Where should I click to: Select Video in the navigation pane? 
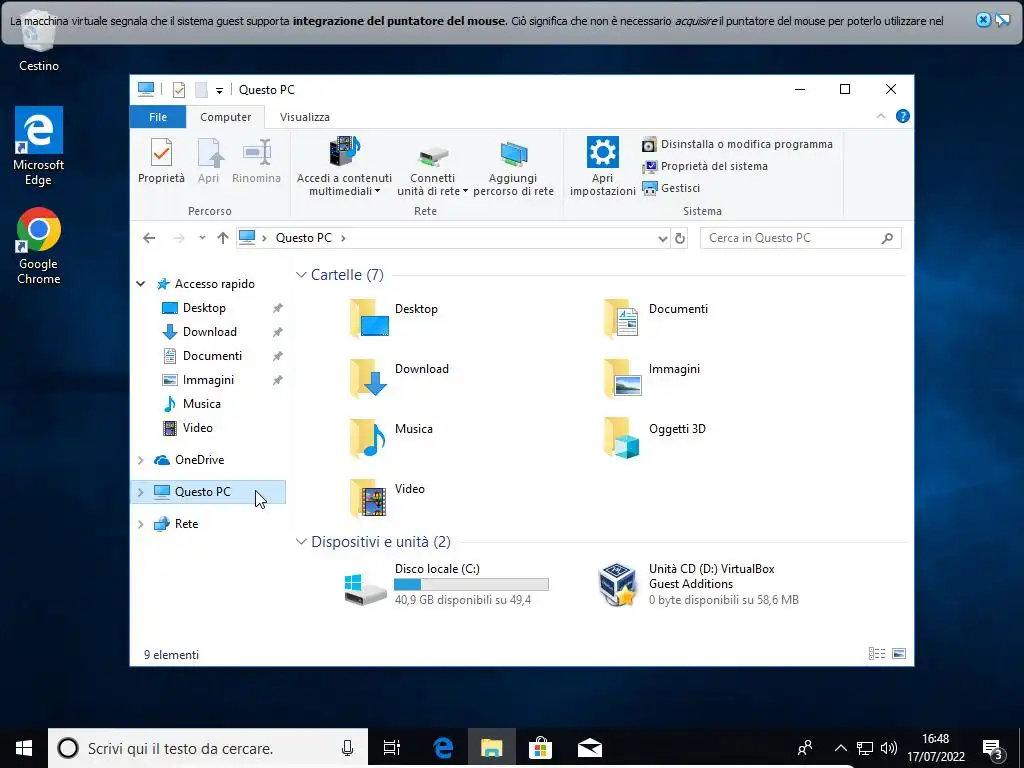point(197,428)
